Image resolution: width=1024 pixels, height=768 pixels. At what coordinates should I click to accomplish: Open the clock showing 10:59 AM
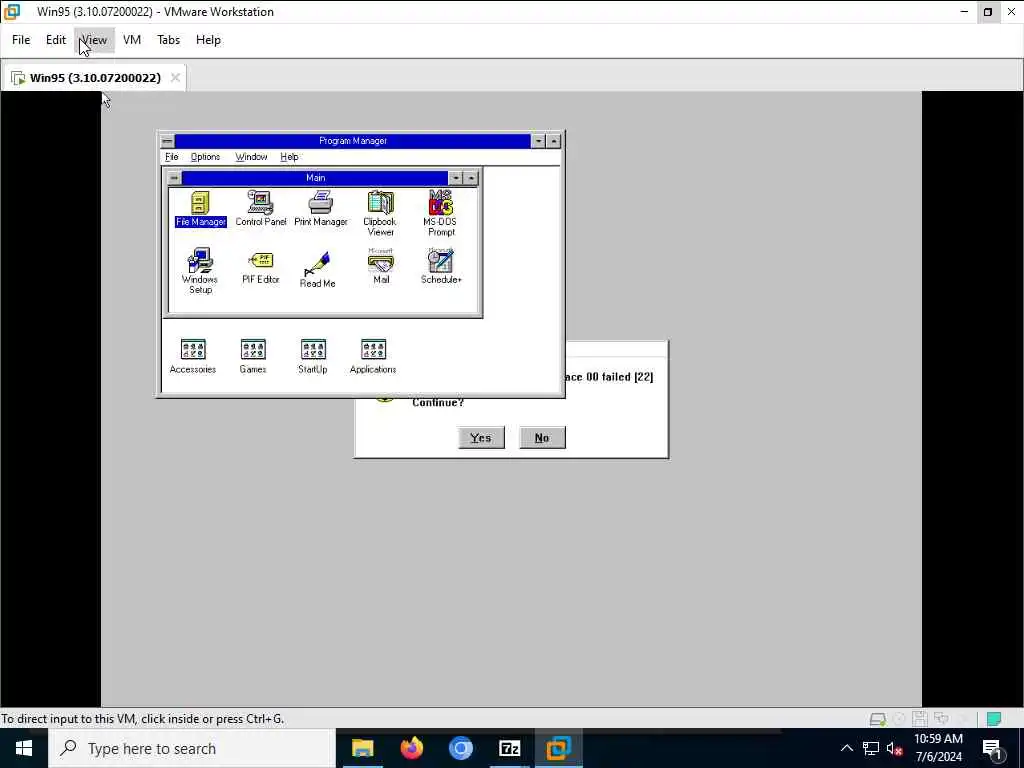click(938, 748)
